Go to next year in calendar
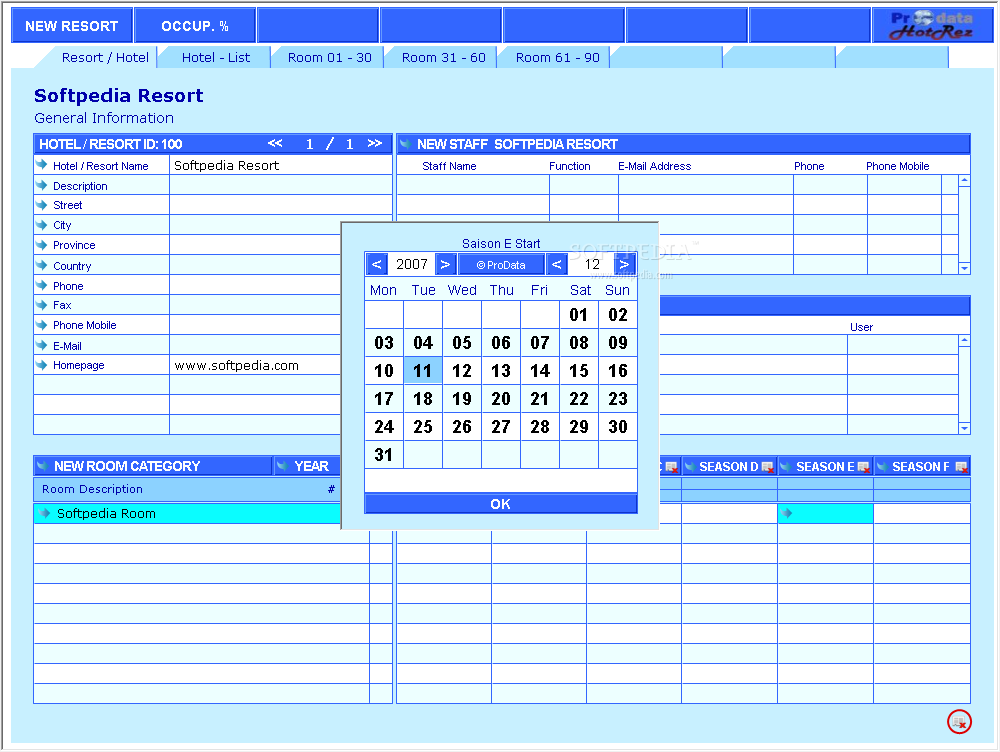Screen dimensions: 1000x752 445,264
